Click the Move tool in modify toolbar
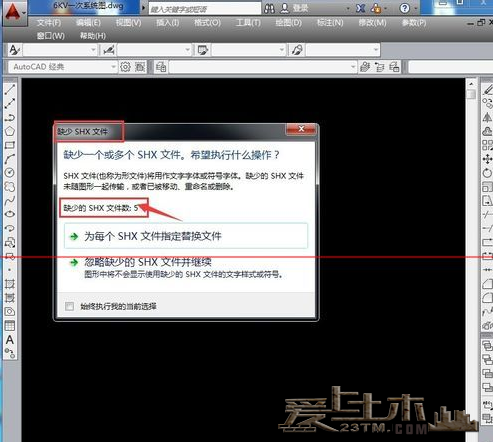Viewport: 493px width, 442px height. coord(487,159)
